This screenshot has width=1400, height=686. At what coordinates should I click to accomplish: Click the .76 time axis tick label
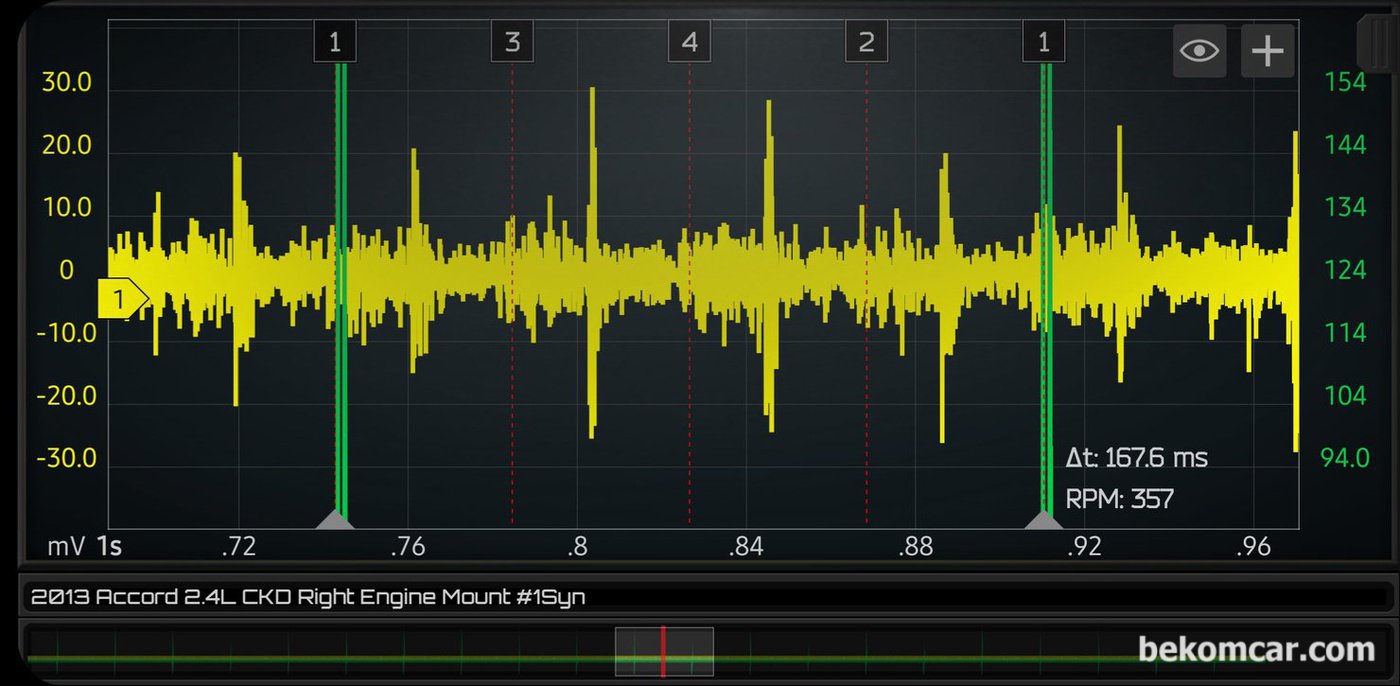pos(407,547)
